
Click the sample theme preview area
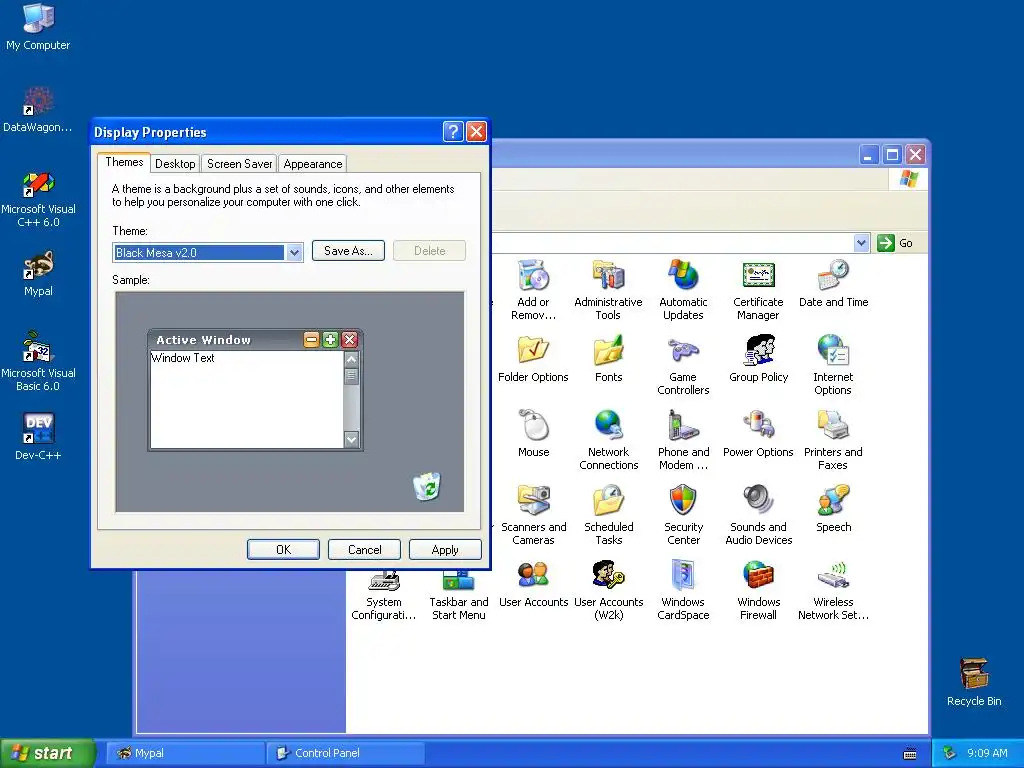tap(289, 402)
